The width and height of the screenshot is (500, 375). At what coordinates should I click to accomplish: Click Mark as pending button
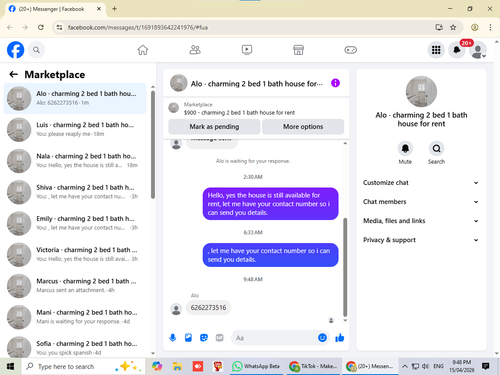pos(214,127)
